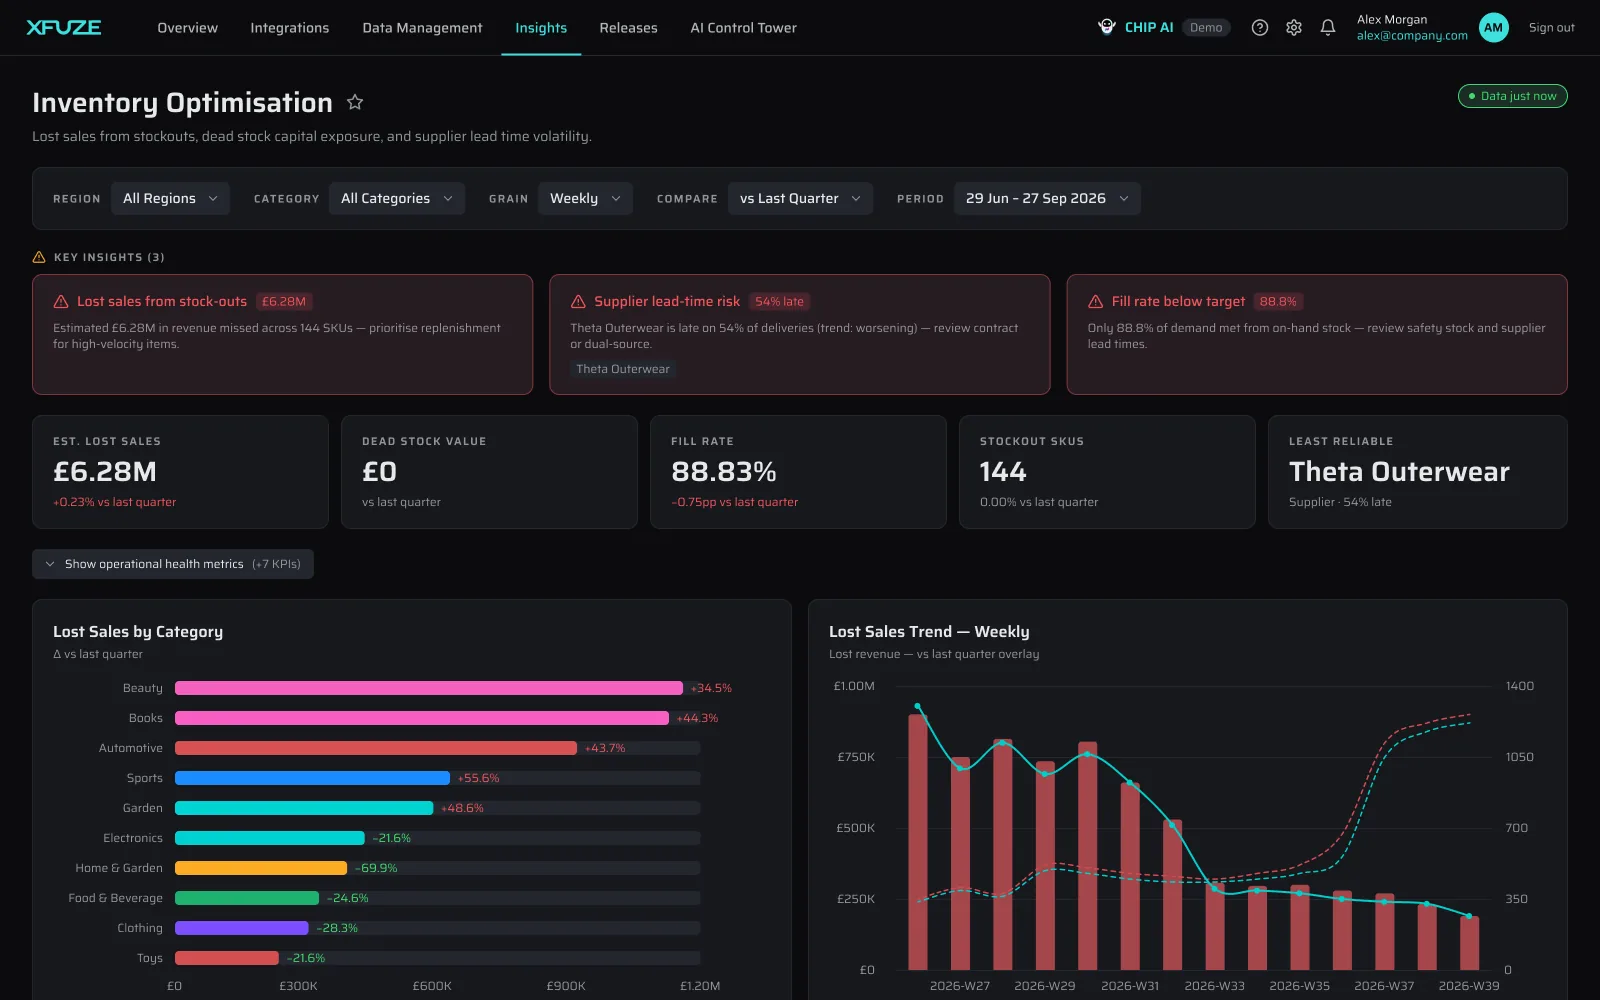Image resolution: width=1600 pixels, height=1000 pixels.
Task: Click the Books bar in Lost Sales chart
Action: (x=422, y=718)
